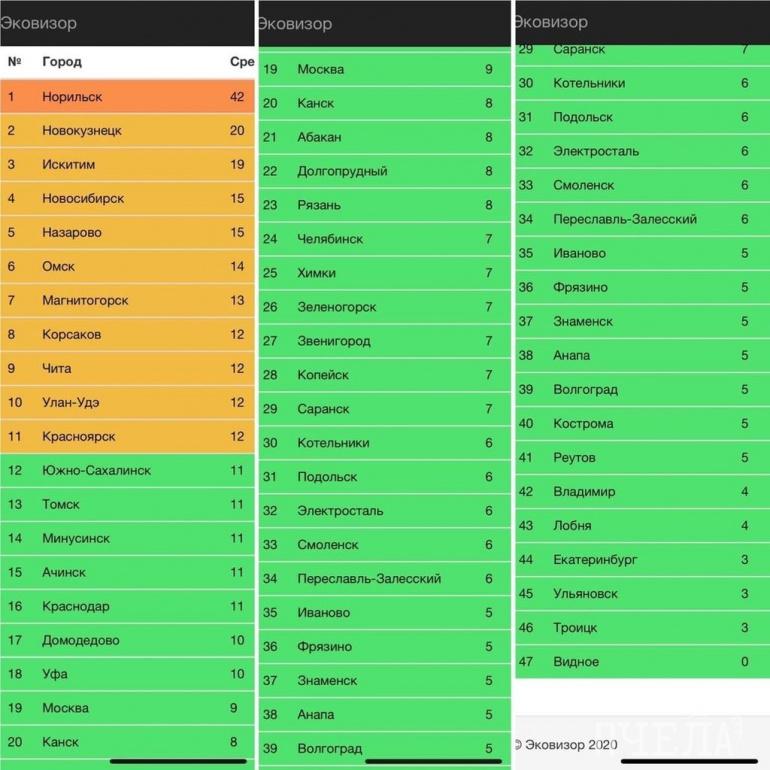Click the © Эковизор 2020 footer link

click(565, 744)
